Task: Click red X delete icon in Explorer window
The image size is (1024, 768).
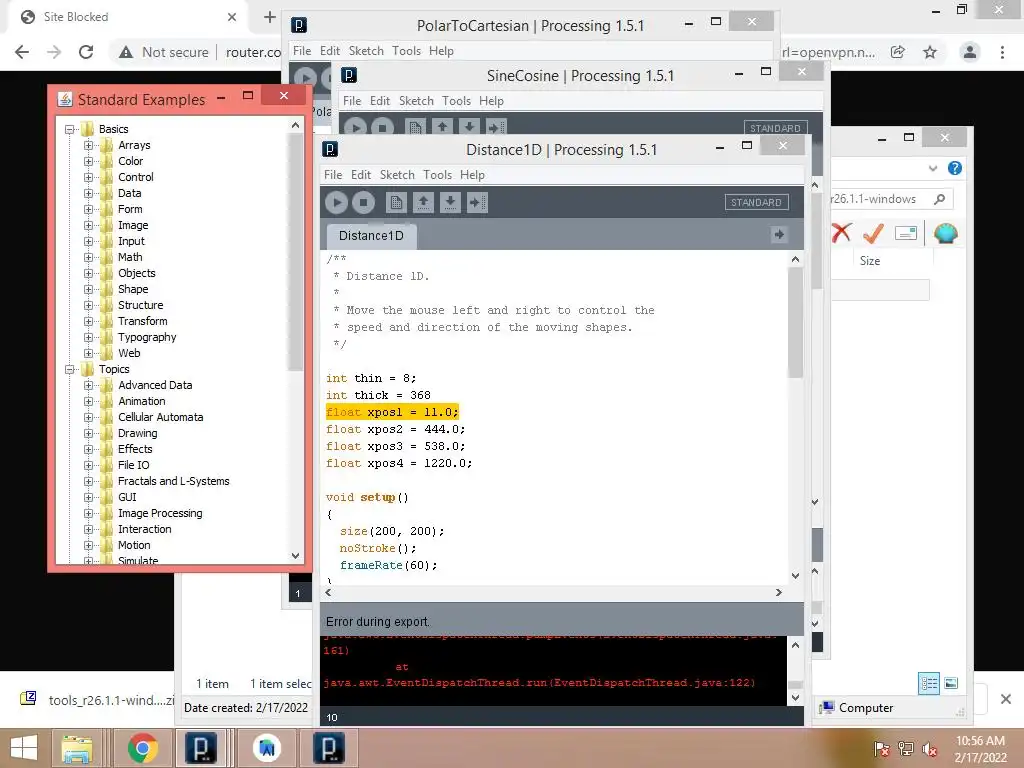Action: tap(842, 232)
